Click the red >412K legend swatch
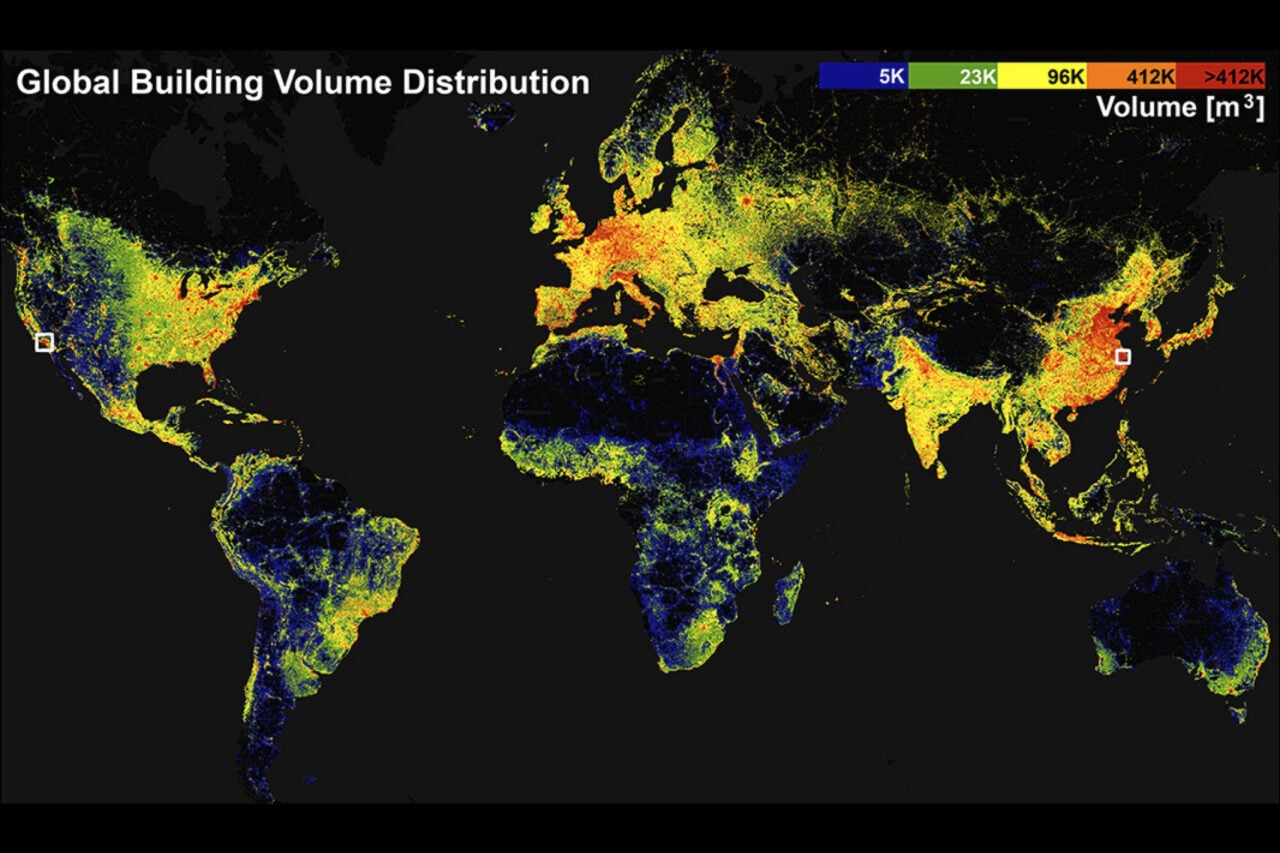 point(1221,76)
